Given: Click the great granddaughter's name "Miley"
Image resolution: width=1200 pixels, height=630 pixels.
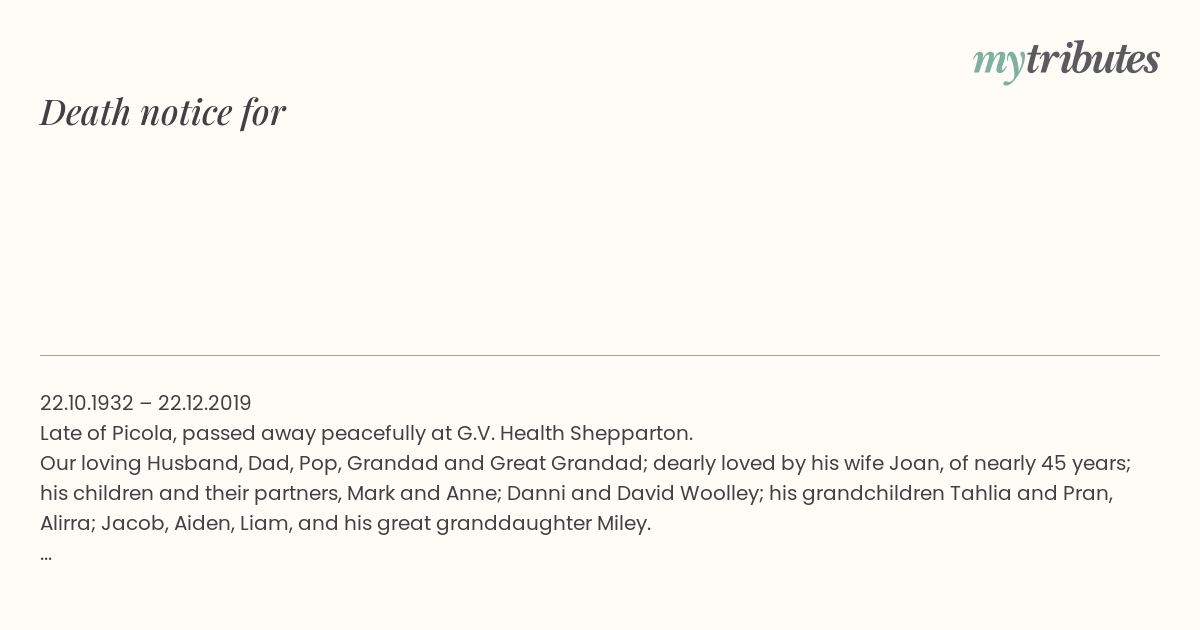Looking at the screenshot, I should pos(624,523).
